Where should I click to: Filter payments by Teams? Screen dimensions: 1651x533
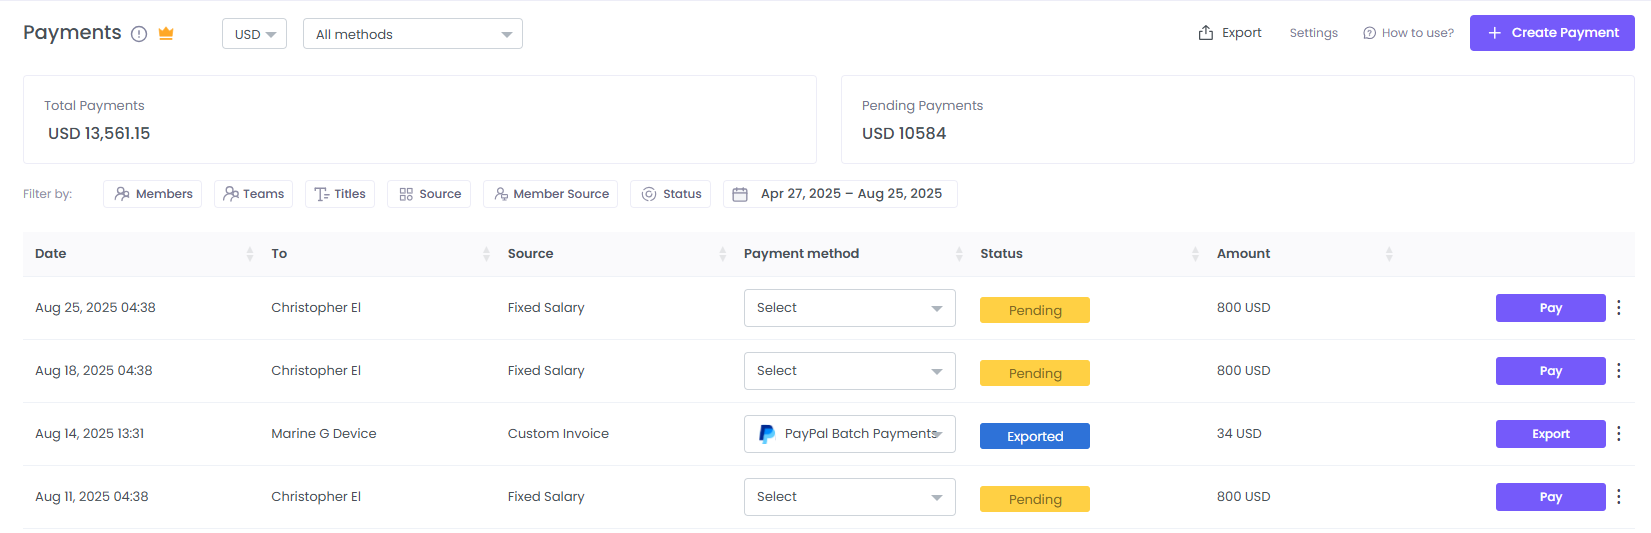253,194
